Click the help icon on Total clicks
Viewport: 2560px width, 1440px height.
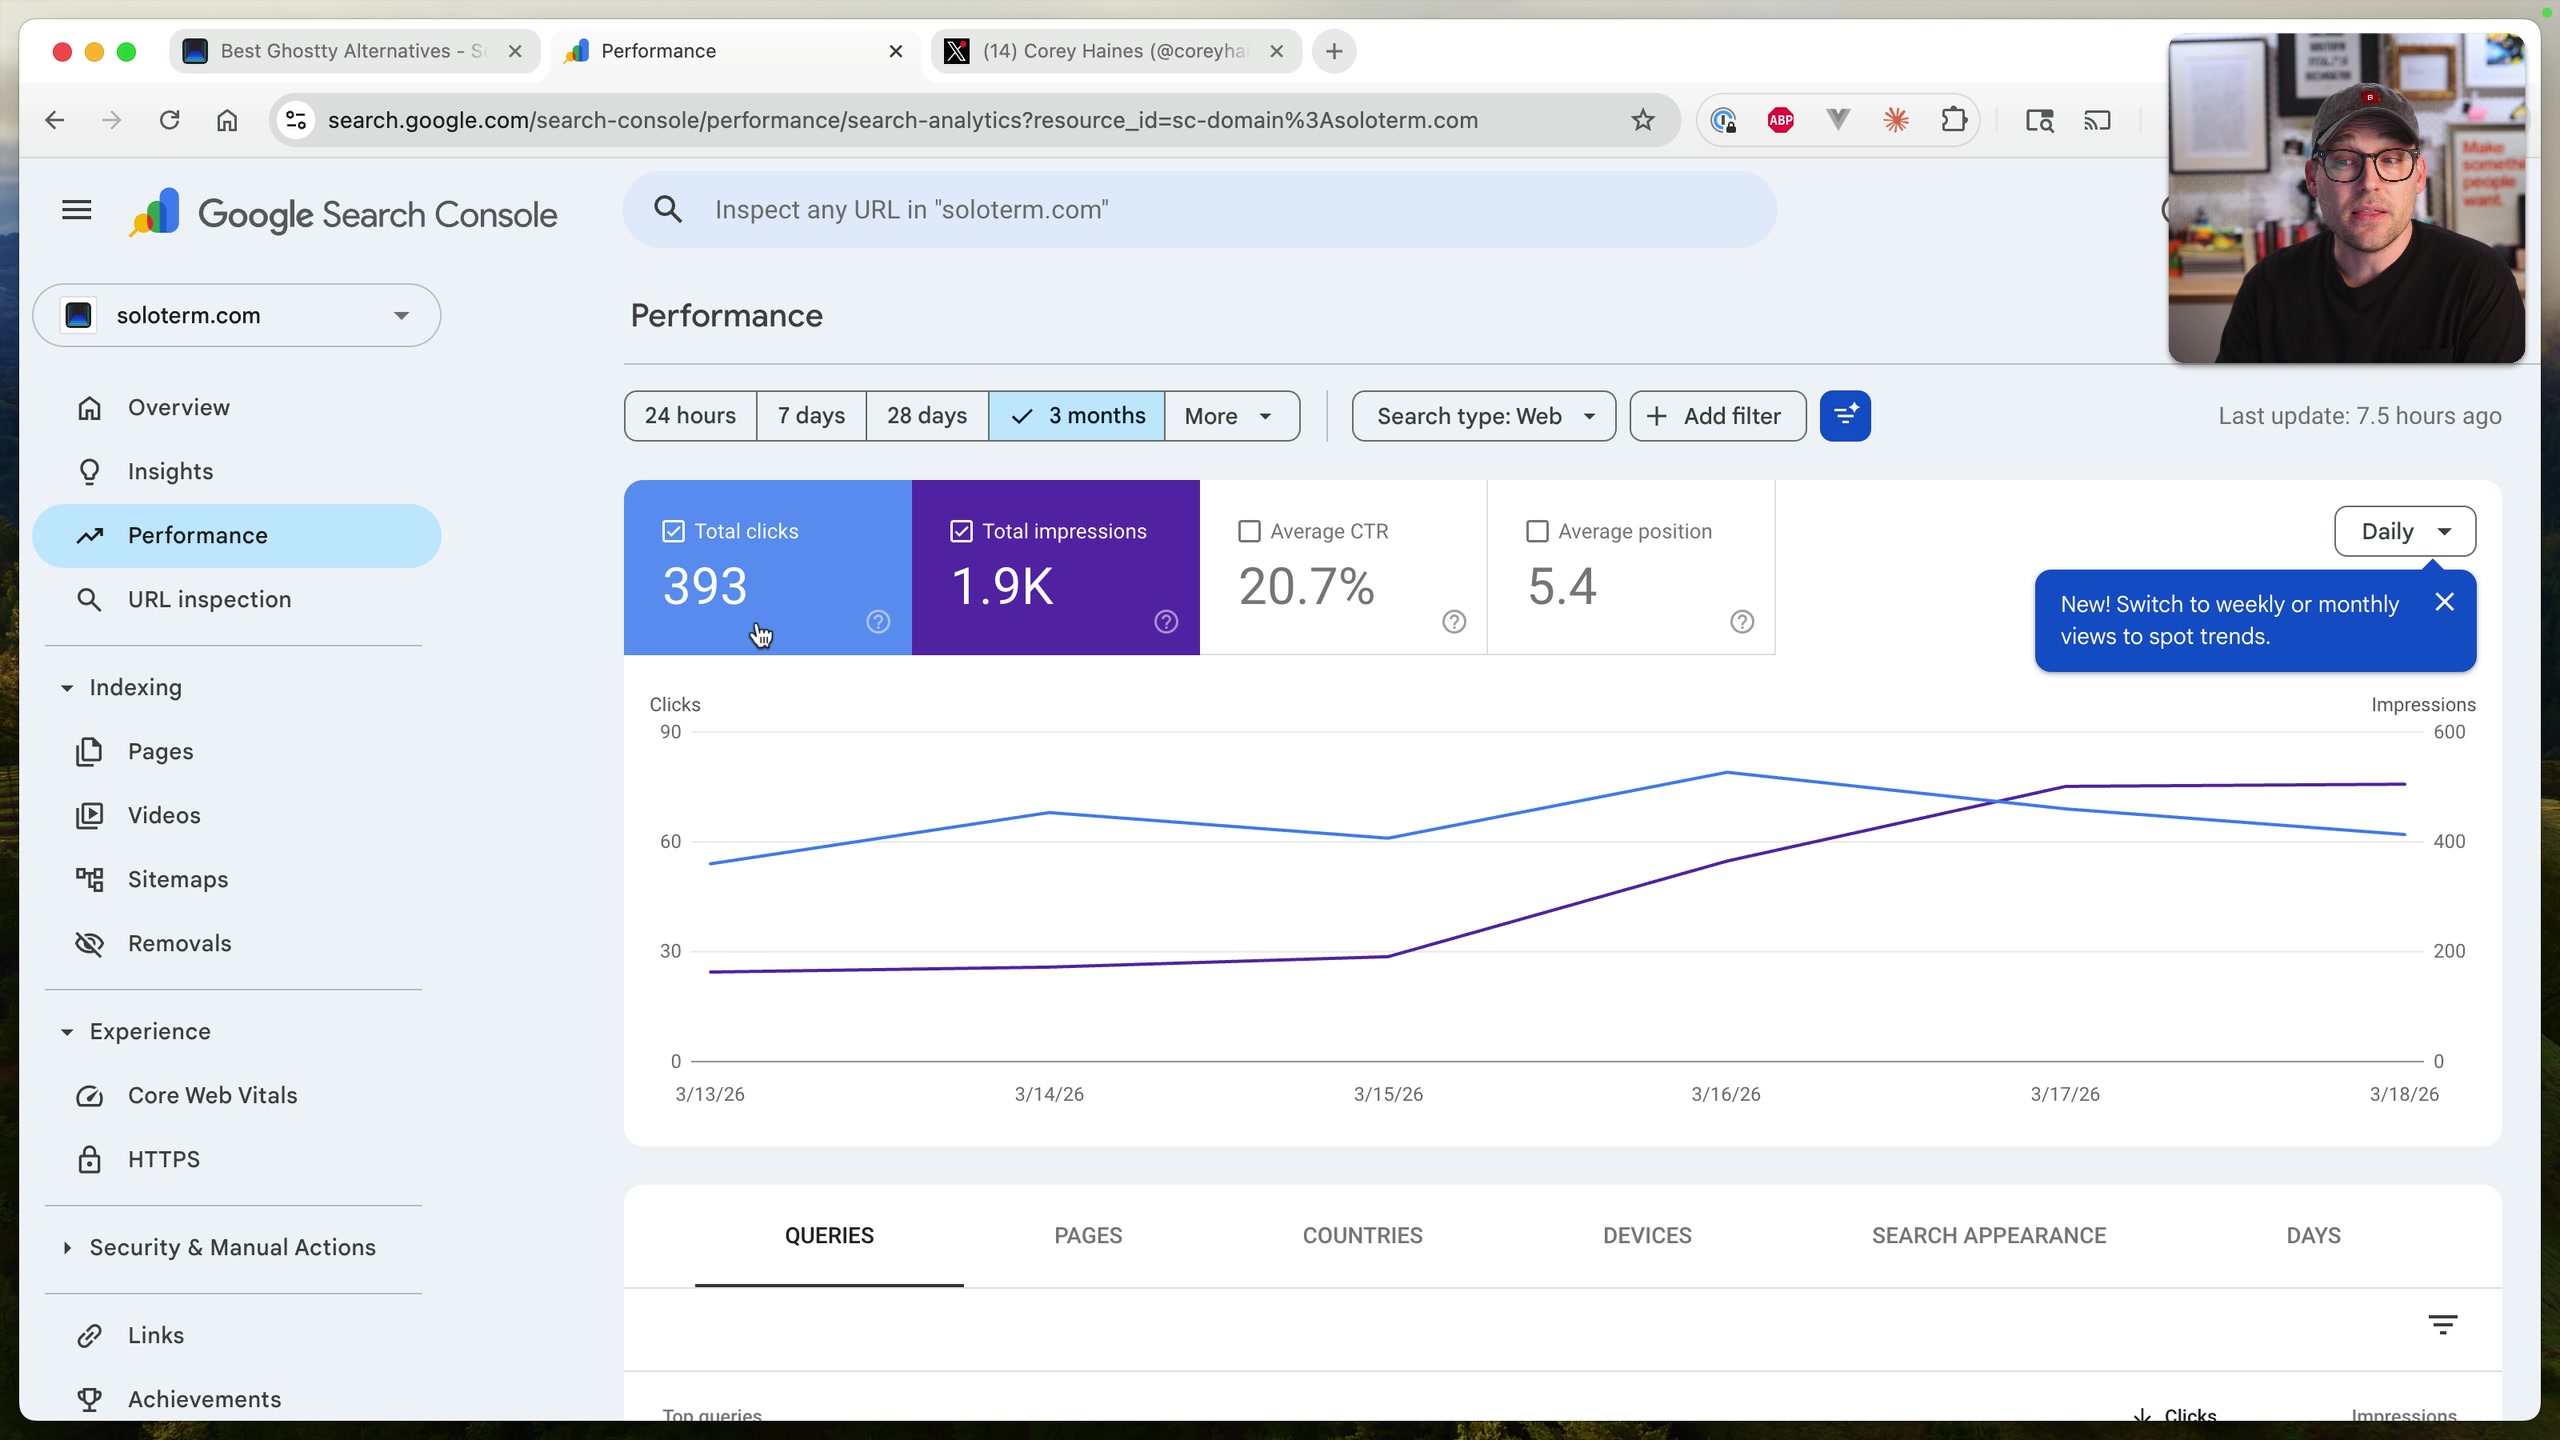[878, 622]
